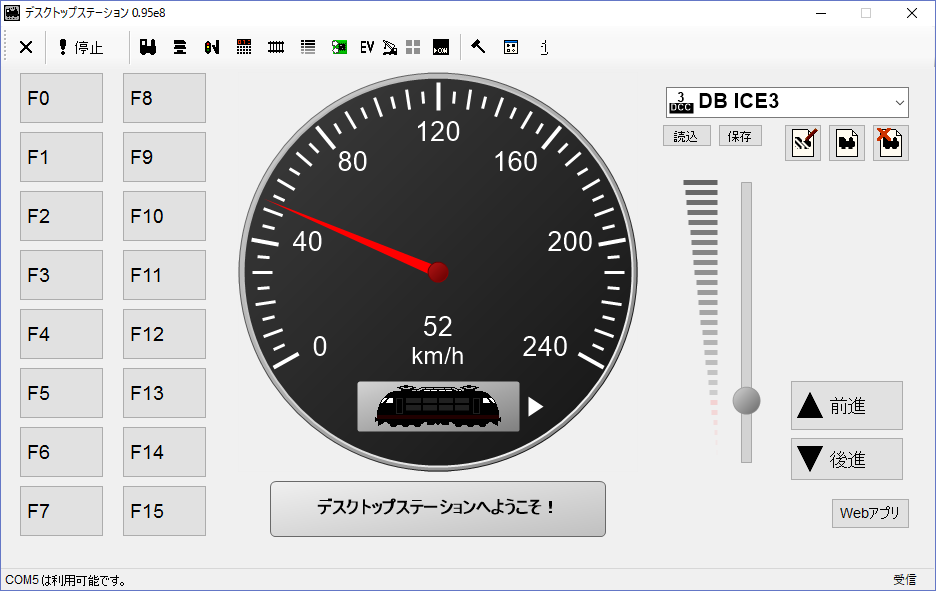
Task: Close the デスクトップステーション window
Action: pyautogui.click(x=912, y=13)
